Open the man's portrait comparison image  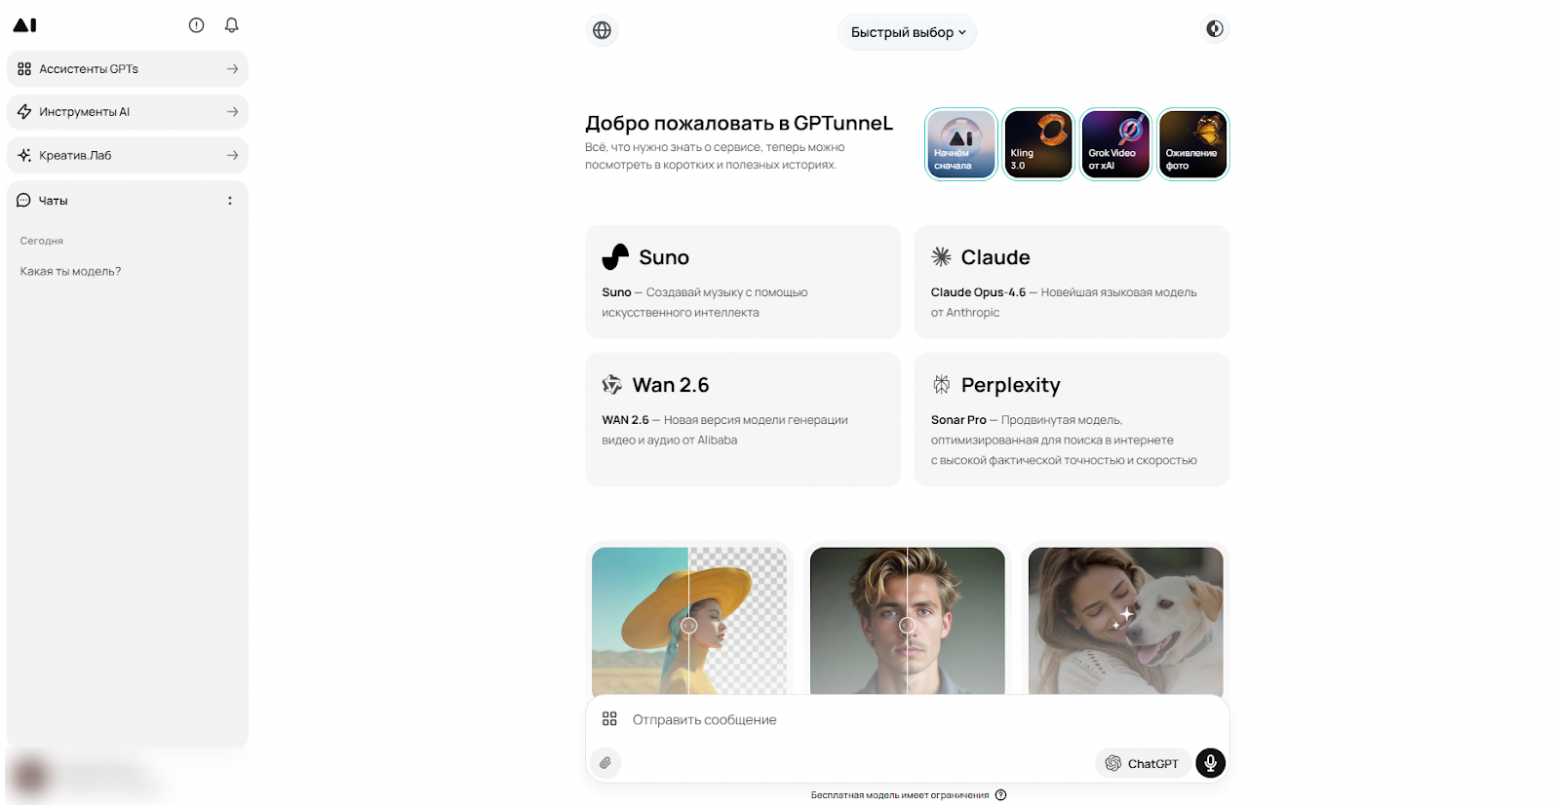tap(907, 620)
